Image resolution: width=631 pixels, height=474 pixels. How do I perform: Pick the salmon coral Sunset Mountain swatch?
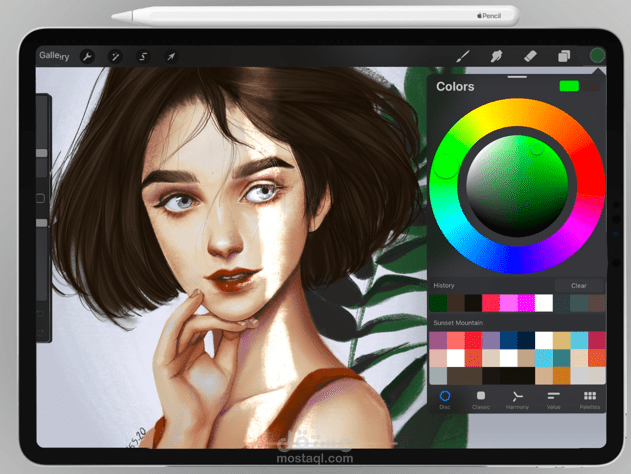click(456, 340)
